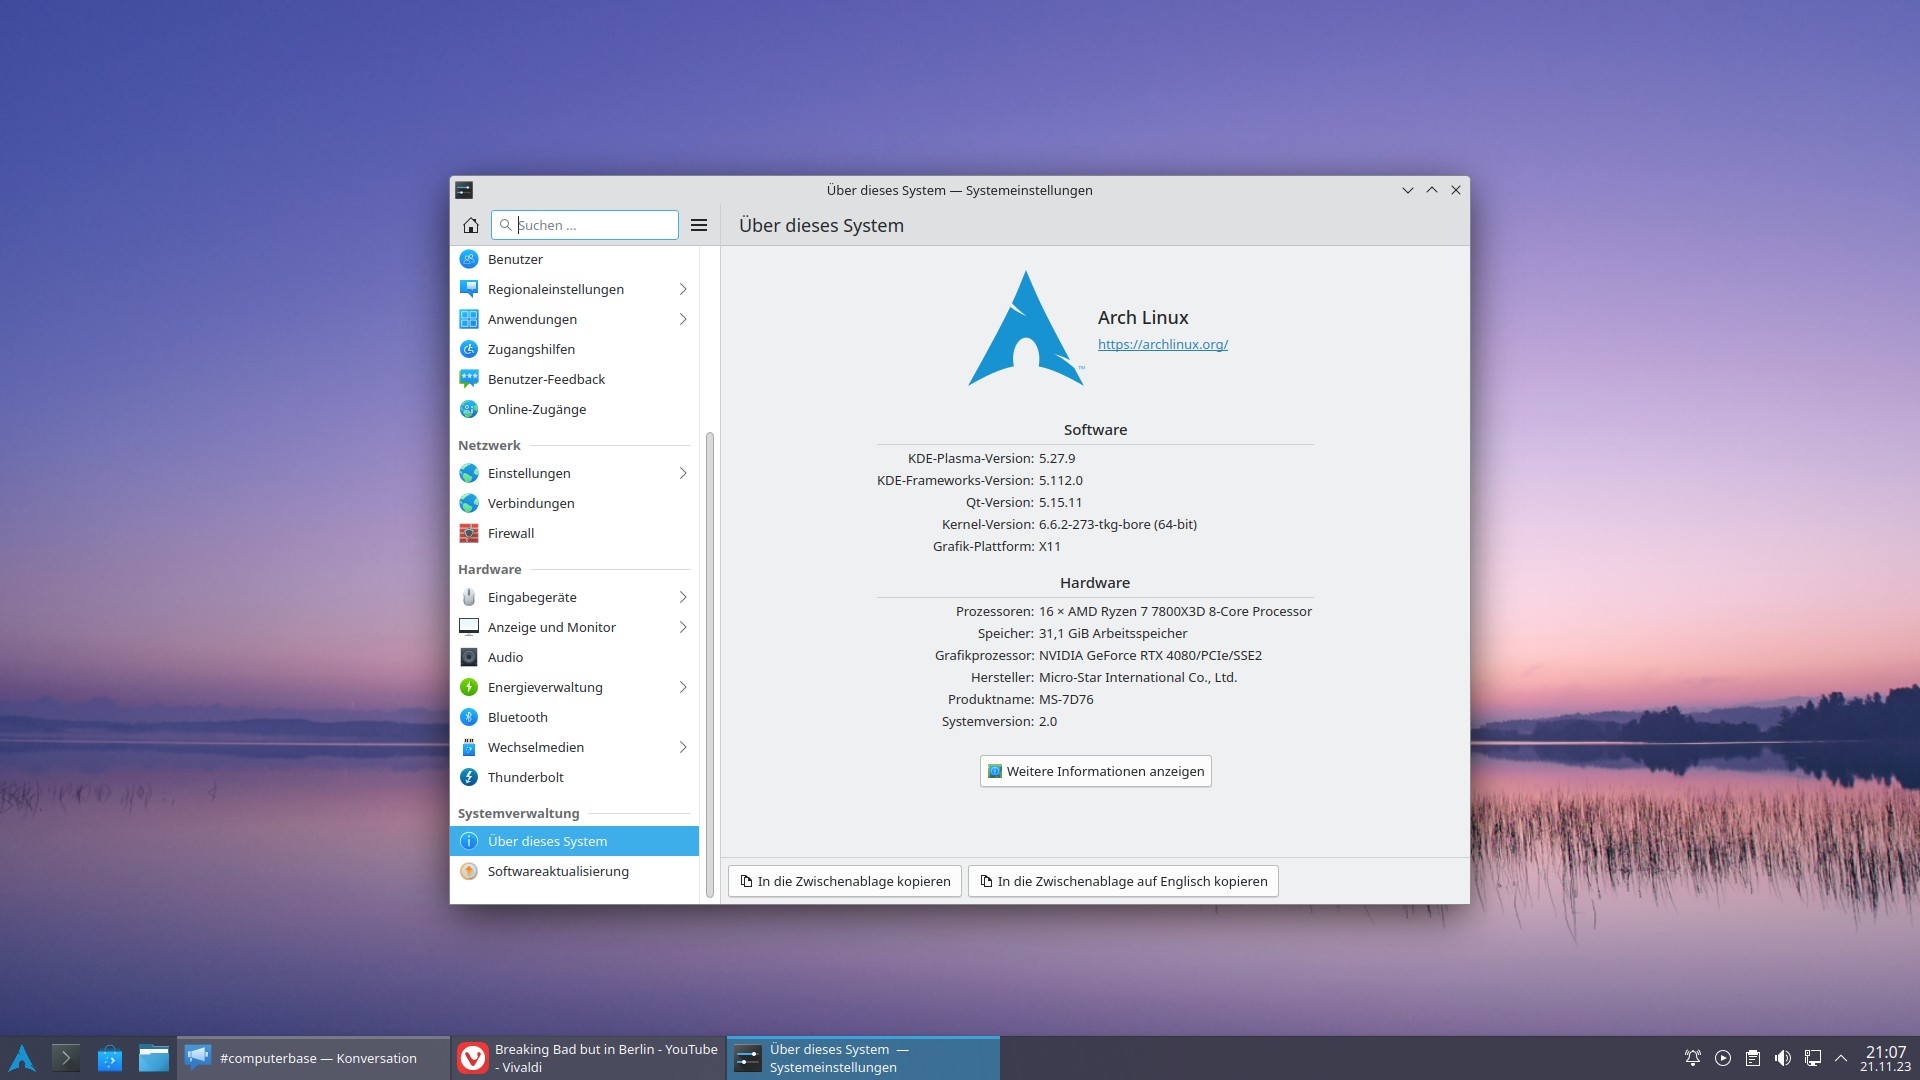Screen dimensions: 1920x1080
Task: Expand Wechselmedien chevron
Action: tap(683, 747)
